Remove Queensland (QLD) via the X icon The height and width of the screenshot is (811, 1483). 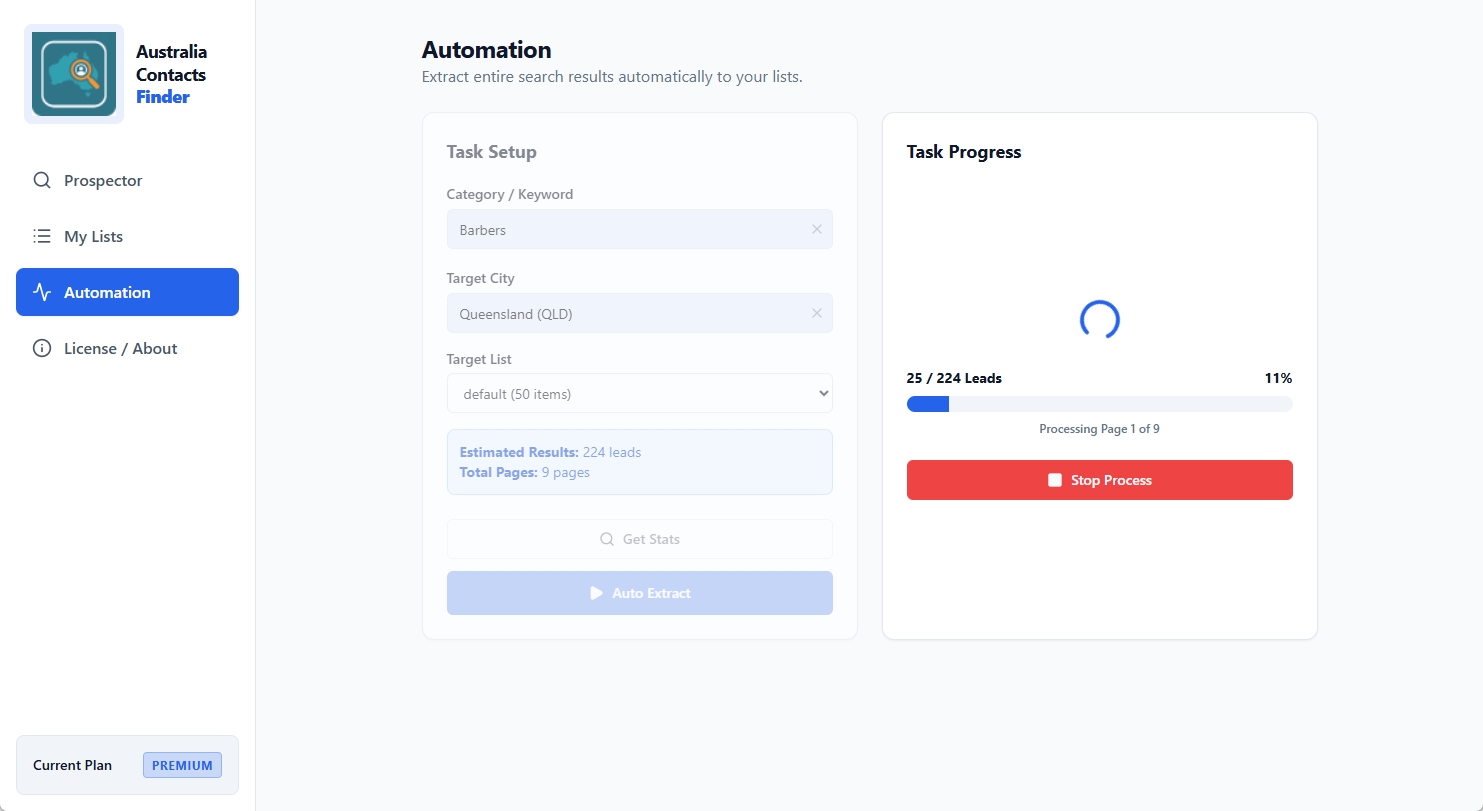coord(816,313)
